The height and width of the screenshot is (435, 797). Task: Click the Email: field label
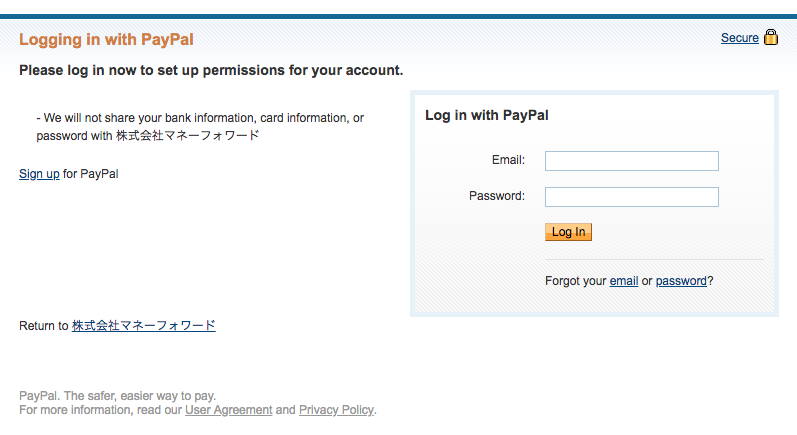(508, 160)
